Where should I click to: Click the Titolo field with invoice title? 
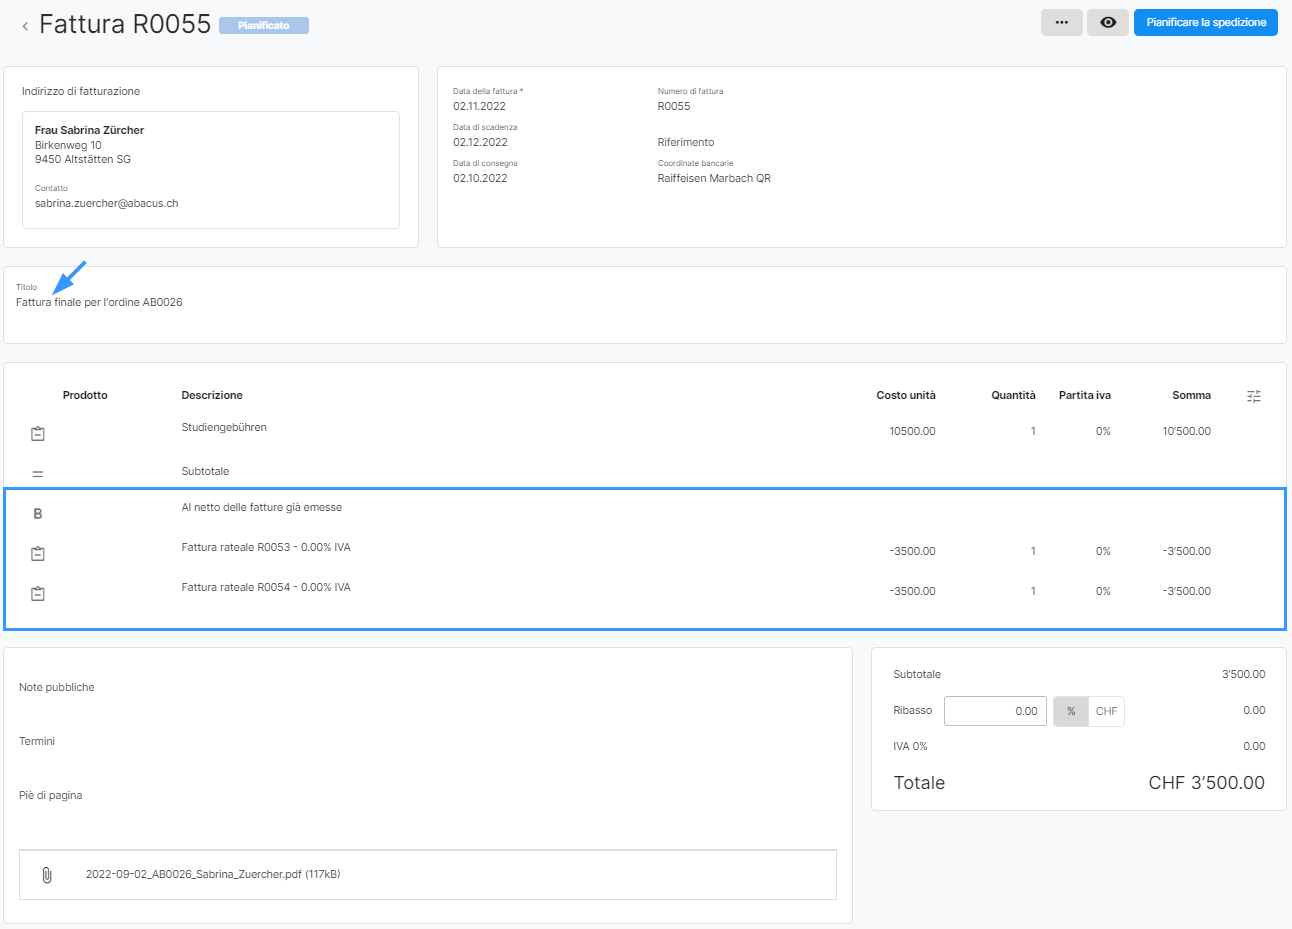[100, 302]
